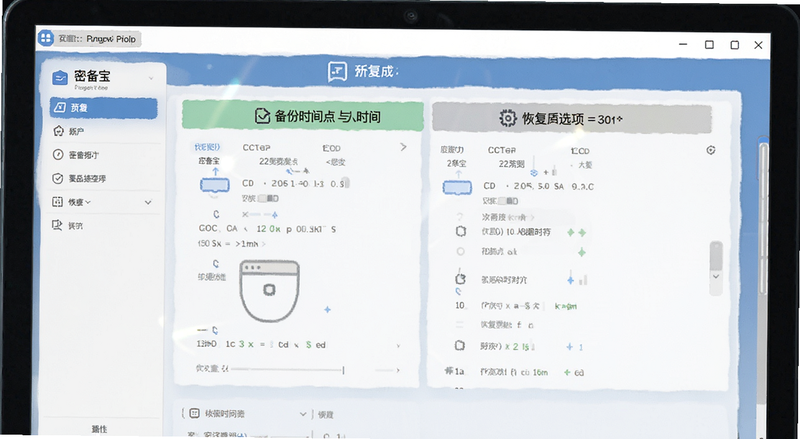Click the box icon on the double-sparkle row
The height and width of the screenshot is (439, 800).
point(461,231)
